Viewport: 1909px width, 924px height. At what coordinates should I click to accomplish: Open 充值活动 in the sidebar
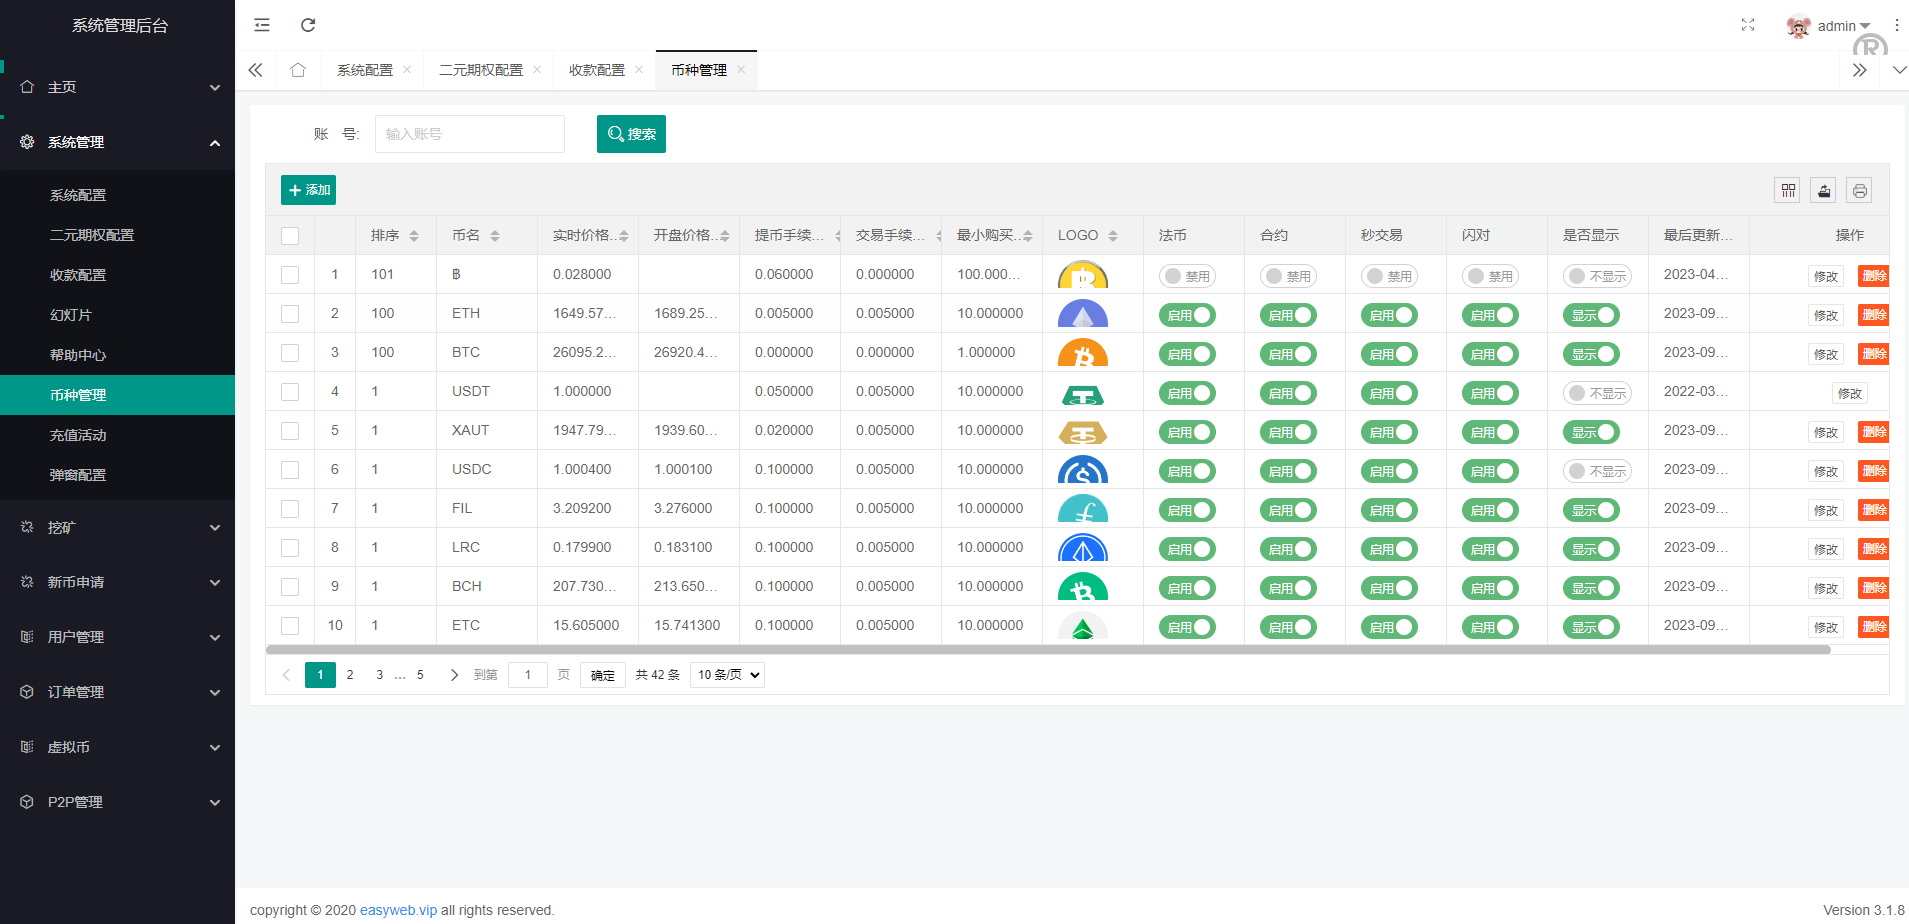coord(78,435)
